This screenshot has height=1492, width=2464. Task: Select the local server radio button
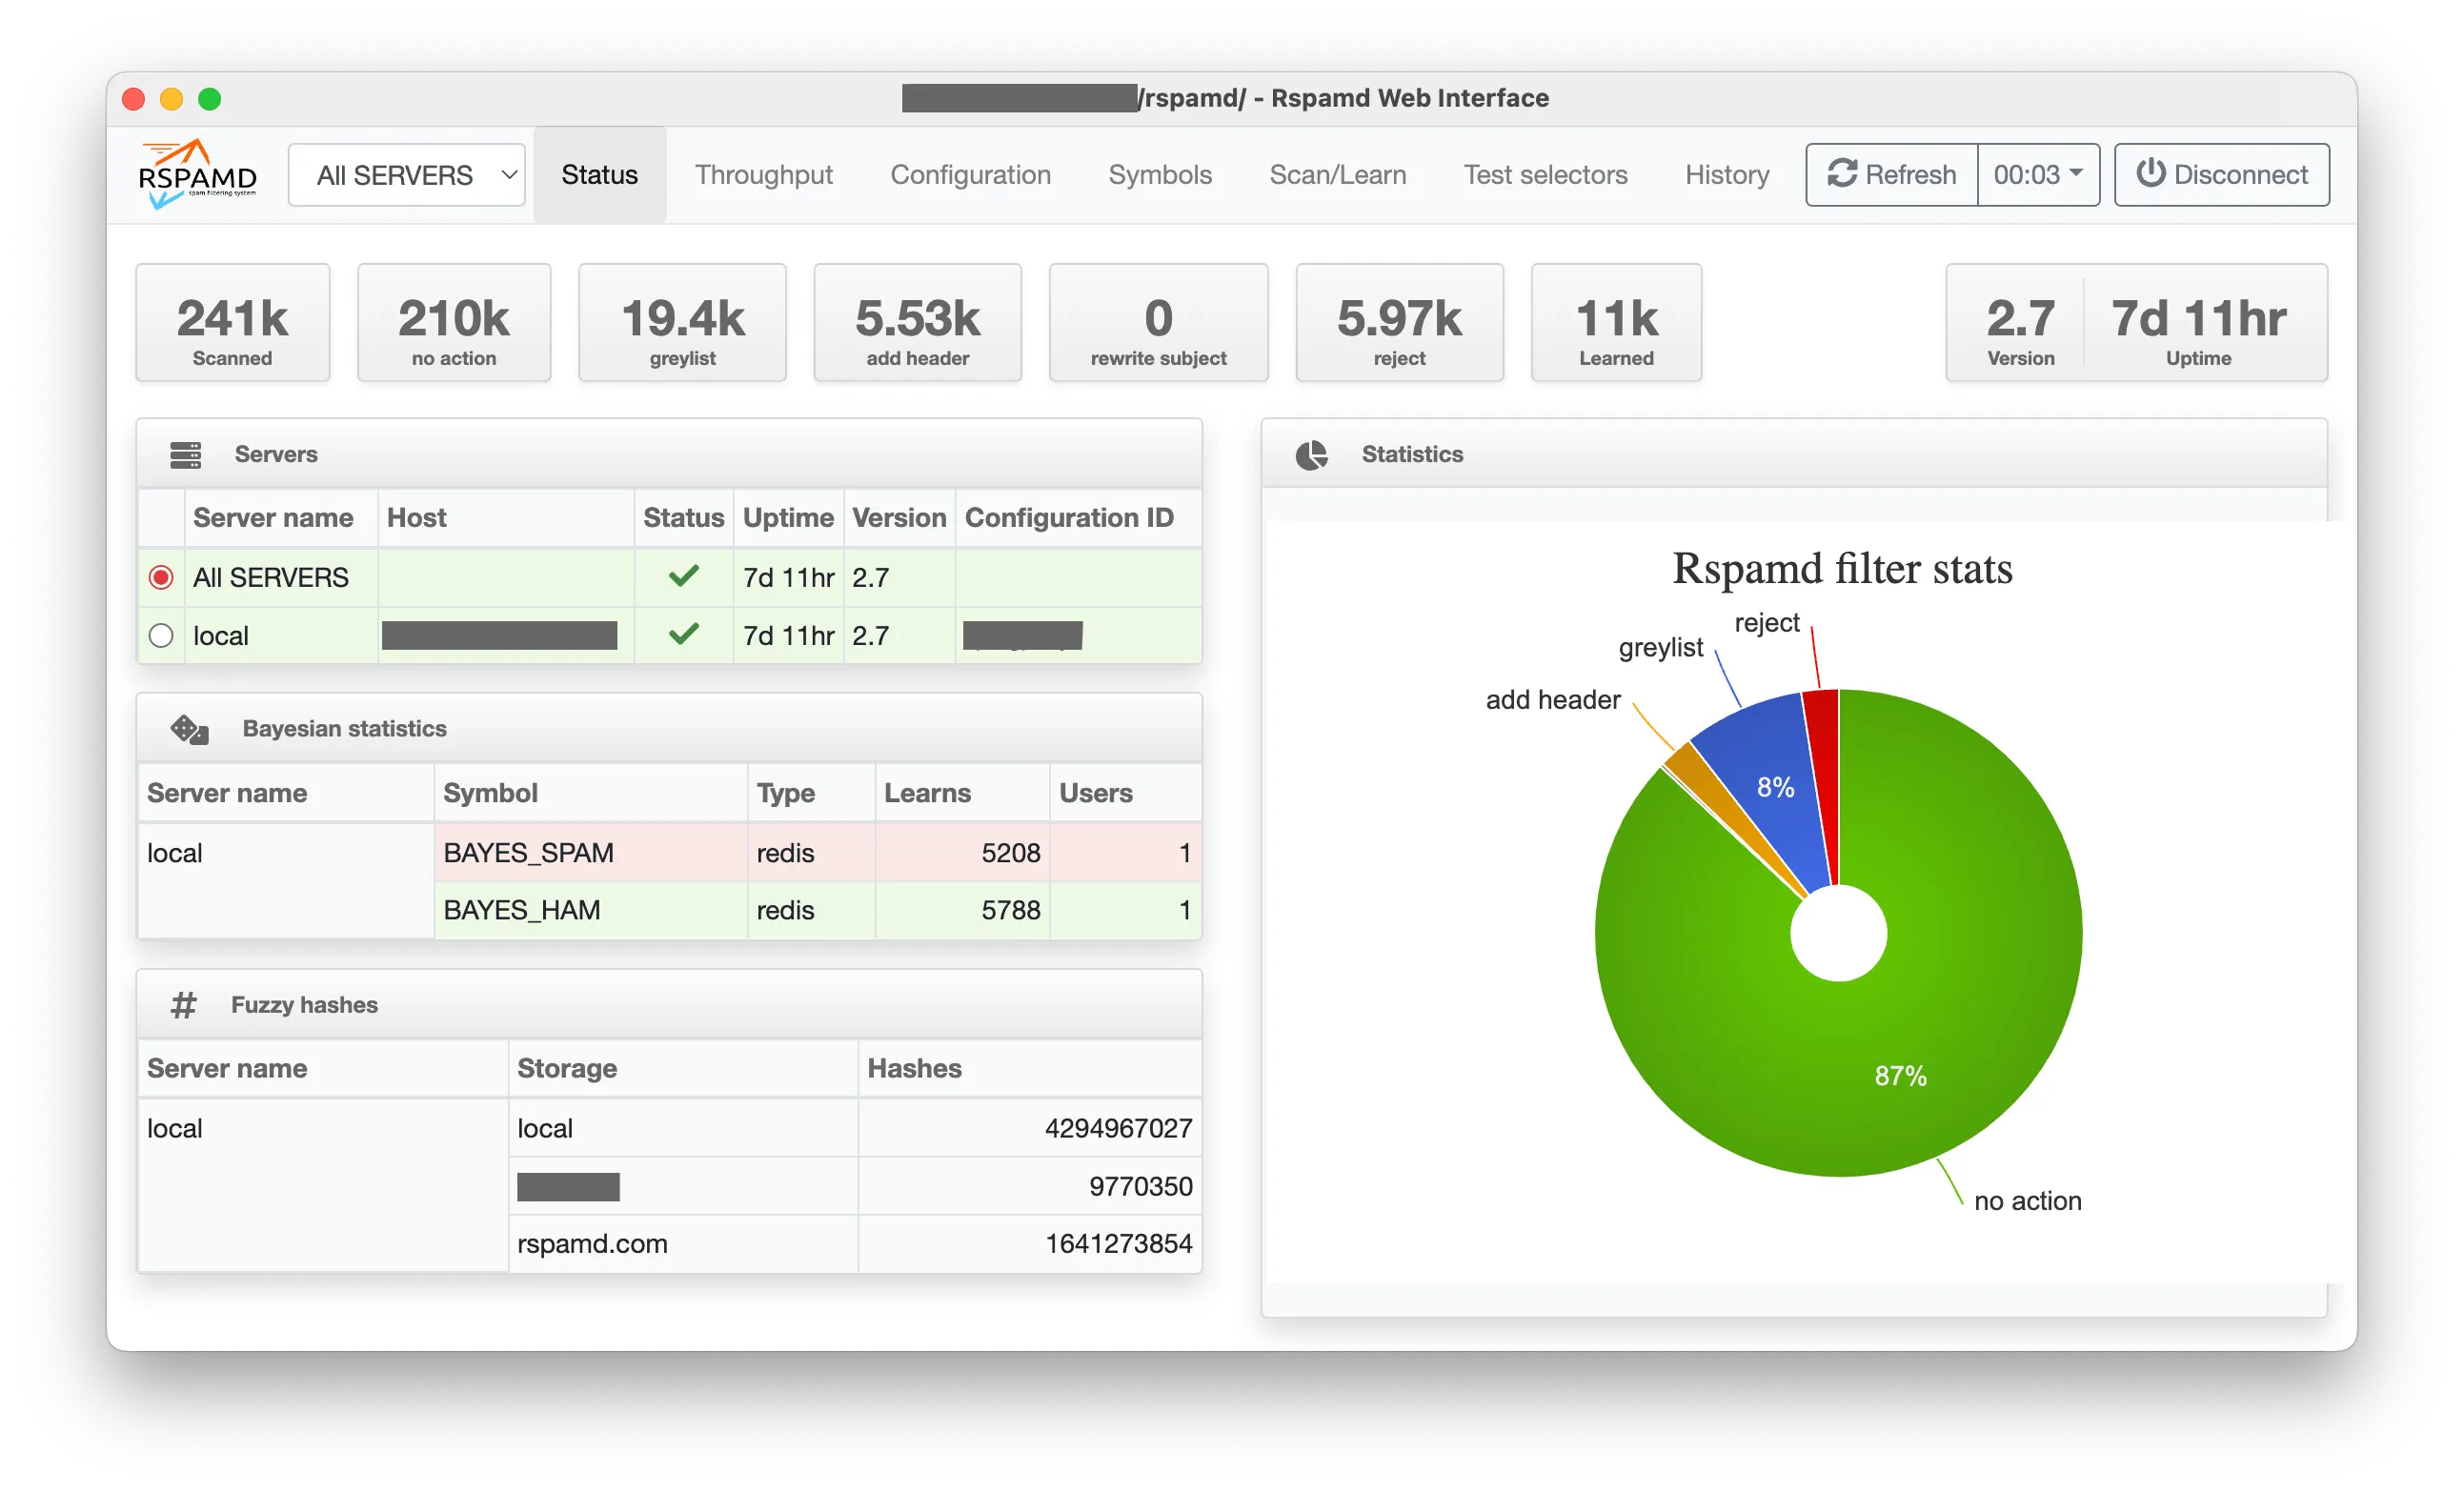pos(161,635)
